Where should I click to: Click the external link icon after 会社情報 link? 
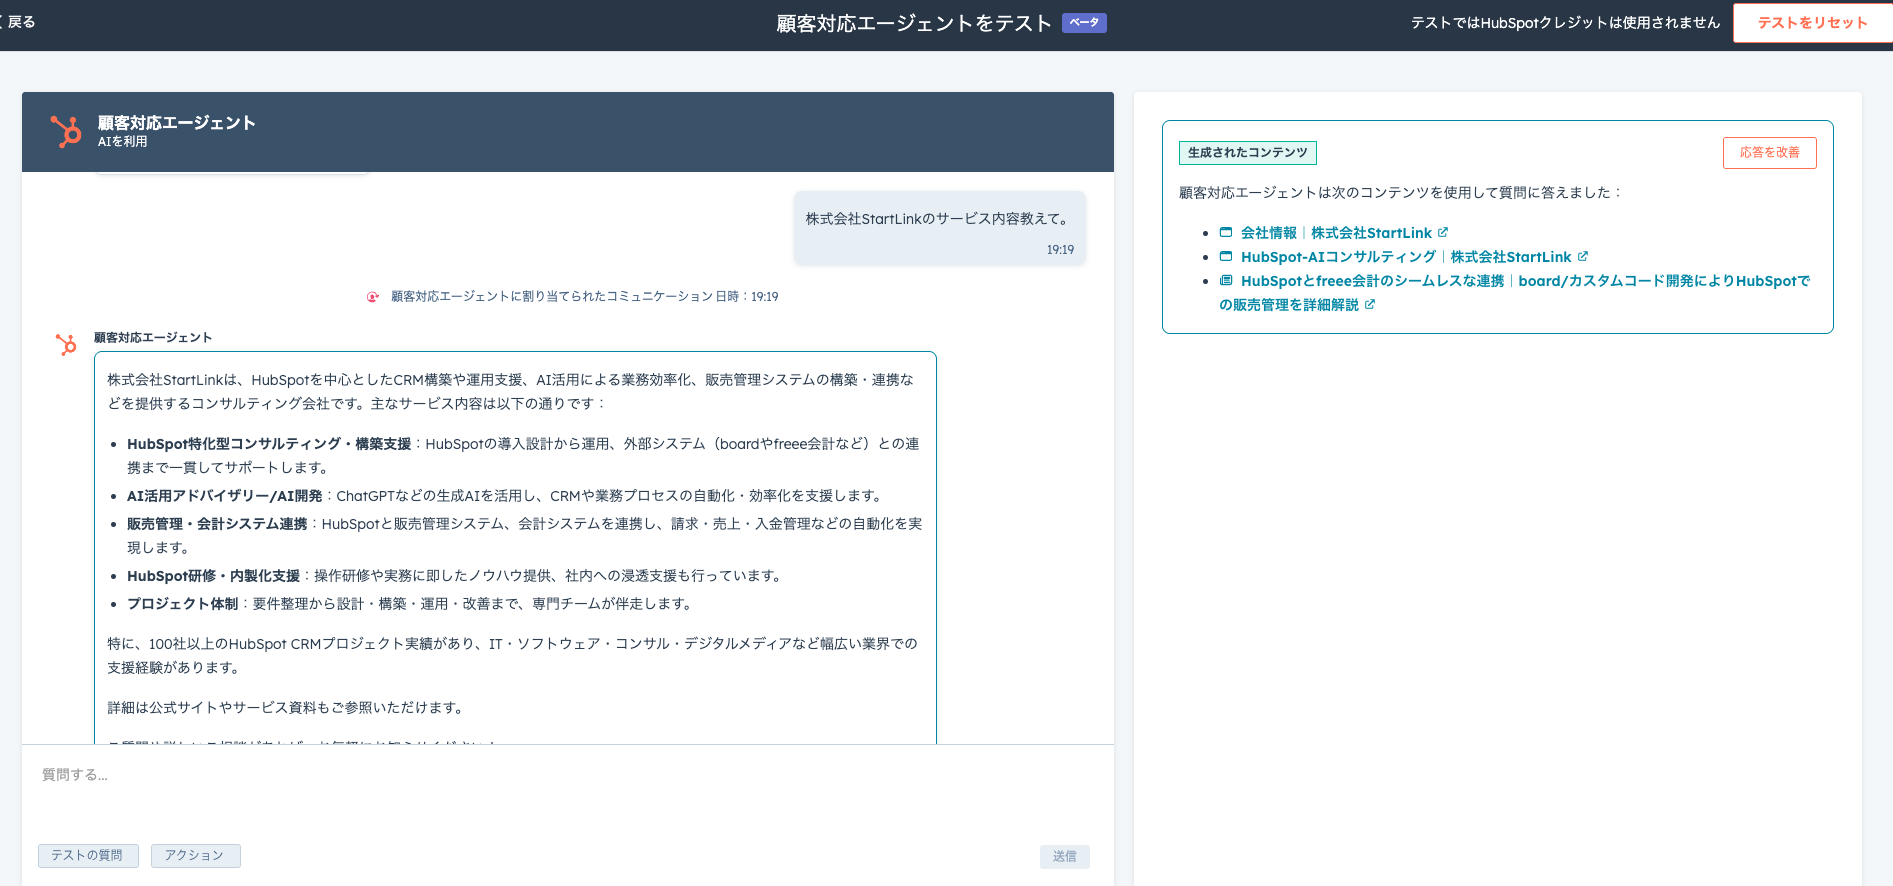point(1443,233)
